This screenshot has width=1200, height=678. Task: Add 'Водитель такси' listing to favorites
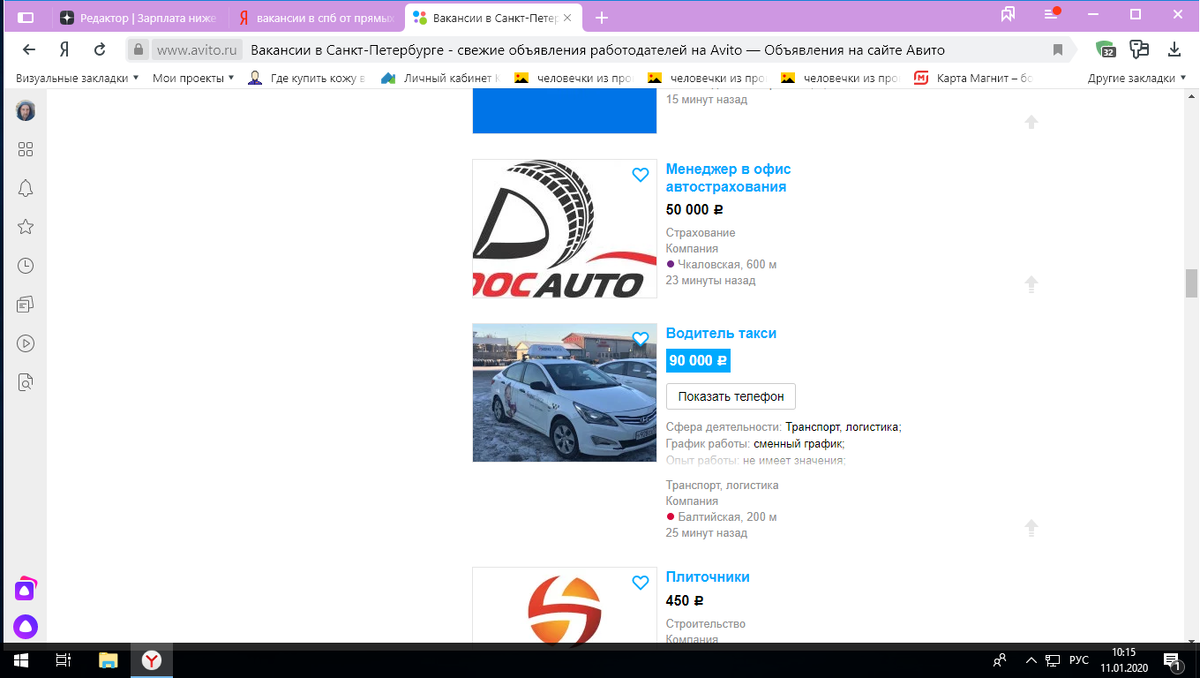coord(641,339)
